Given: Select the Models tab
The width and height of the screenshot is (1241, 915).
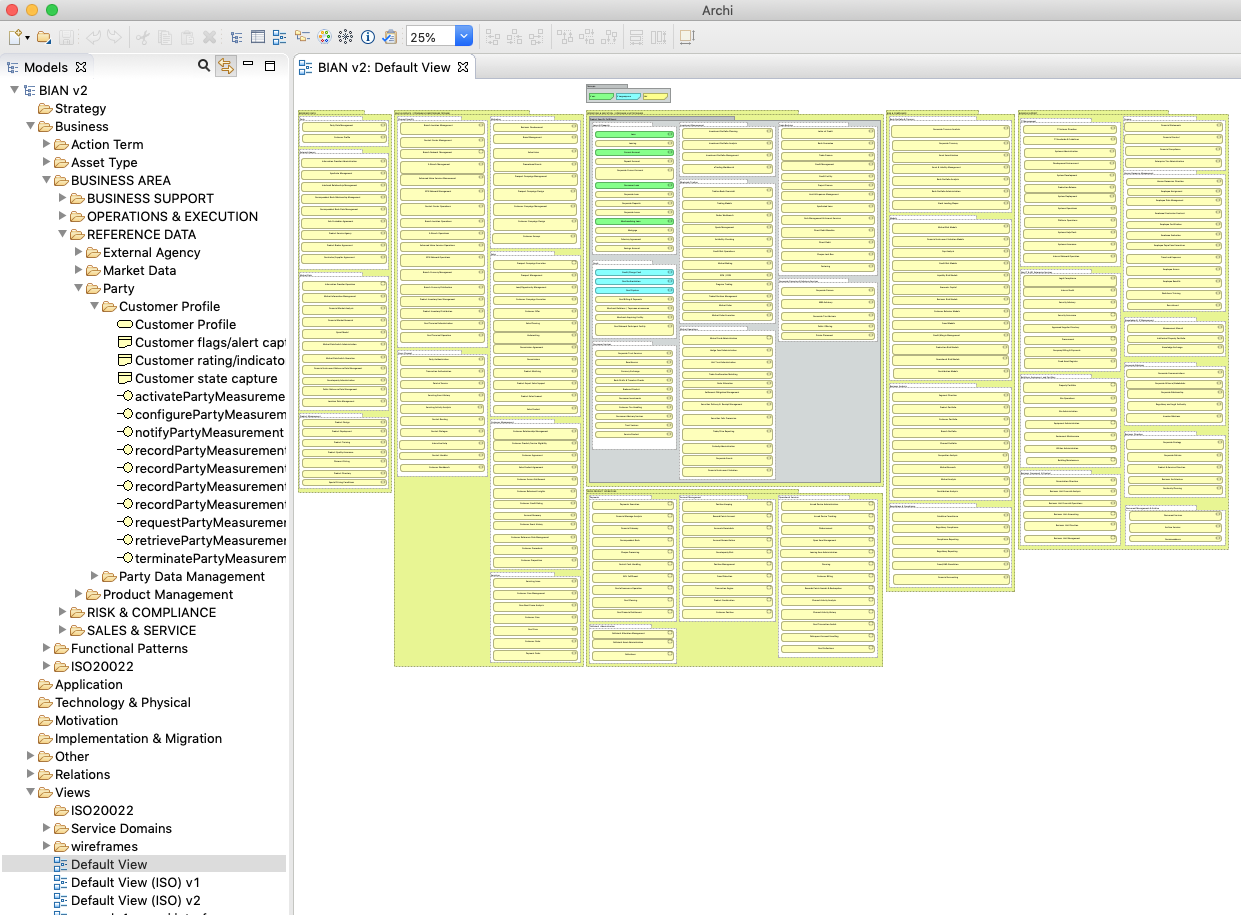Looking at the screenshot, I should pos(46,67).
